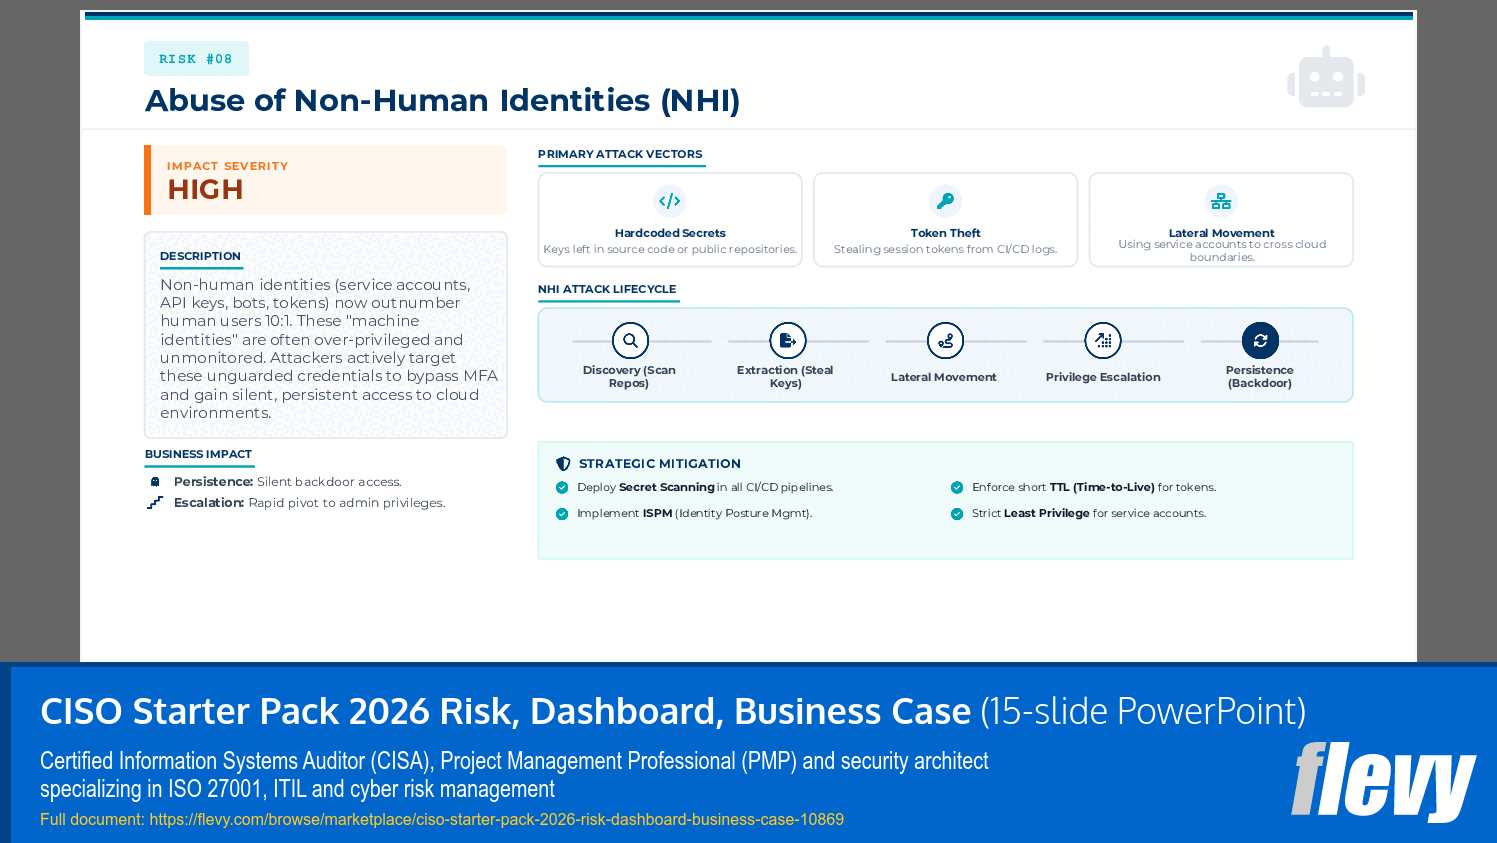Image resolution: width=1497 pixels, height=843 pixels.
Task: Click the Discovery magnifying glass icon
Action: (629, 340)
